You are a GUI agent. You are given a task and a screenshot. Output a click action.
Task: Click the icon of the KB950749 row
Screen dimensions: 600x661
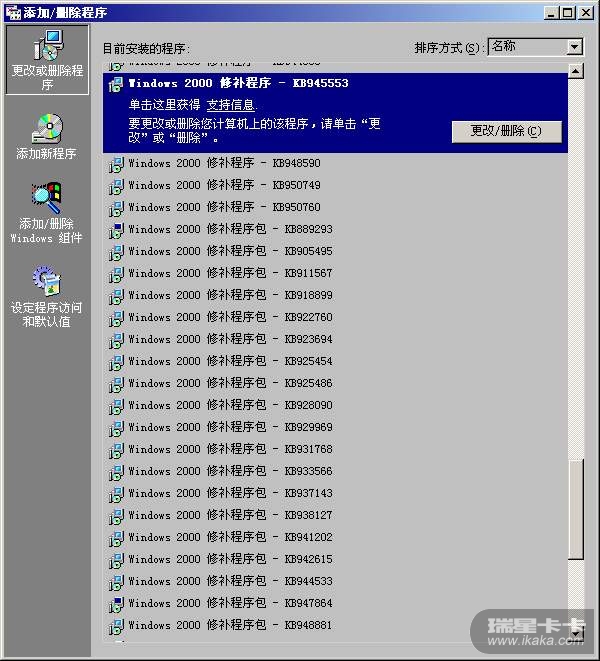click(x=116, y=186)
